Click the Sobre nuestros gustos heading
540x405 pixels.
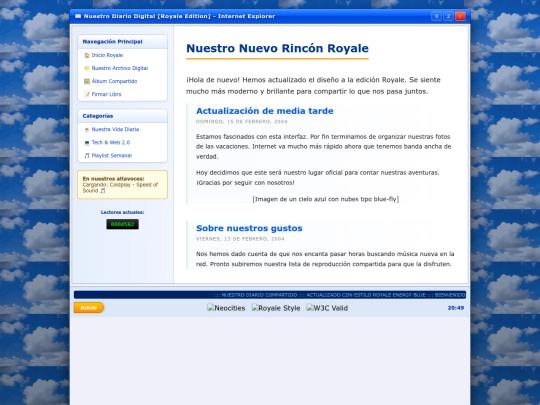(249, 228)
